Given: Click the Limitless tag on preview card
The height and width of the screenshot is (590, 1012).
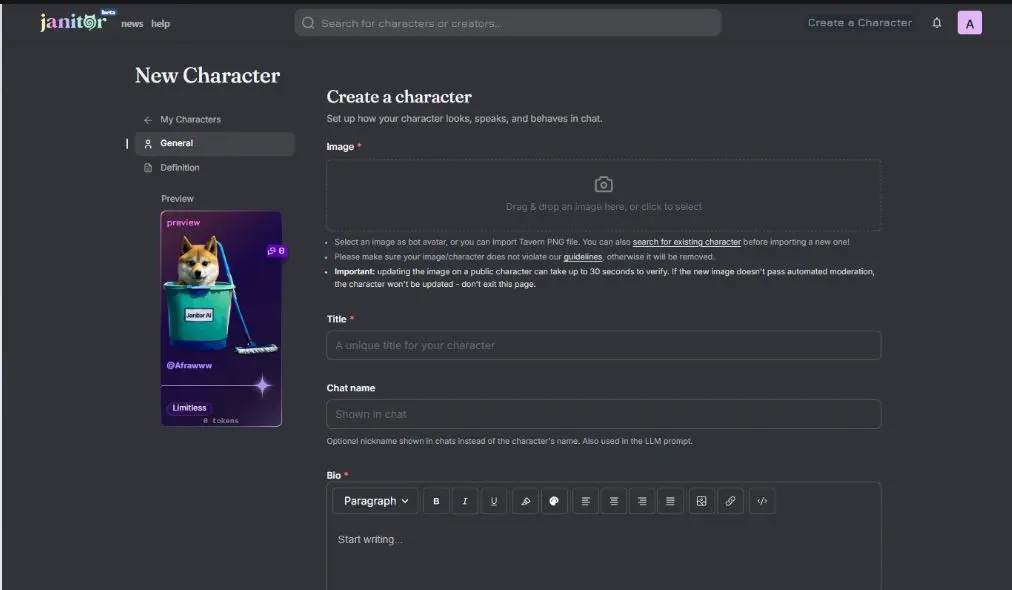Looking at the screenshot, I should click(189, 408).
